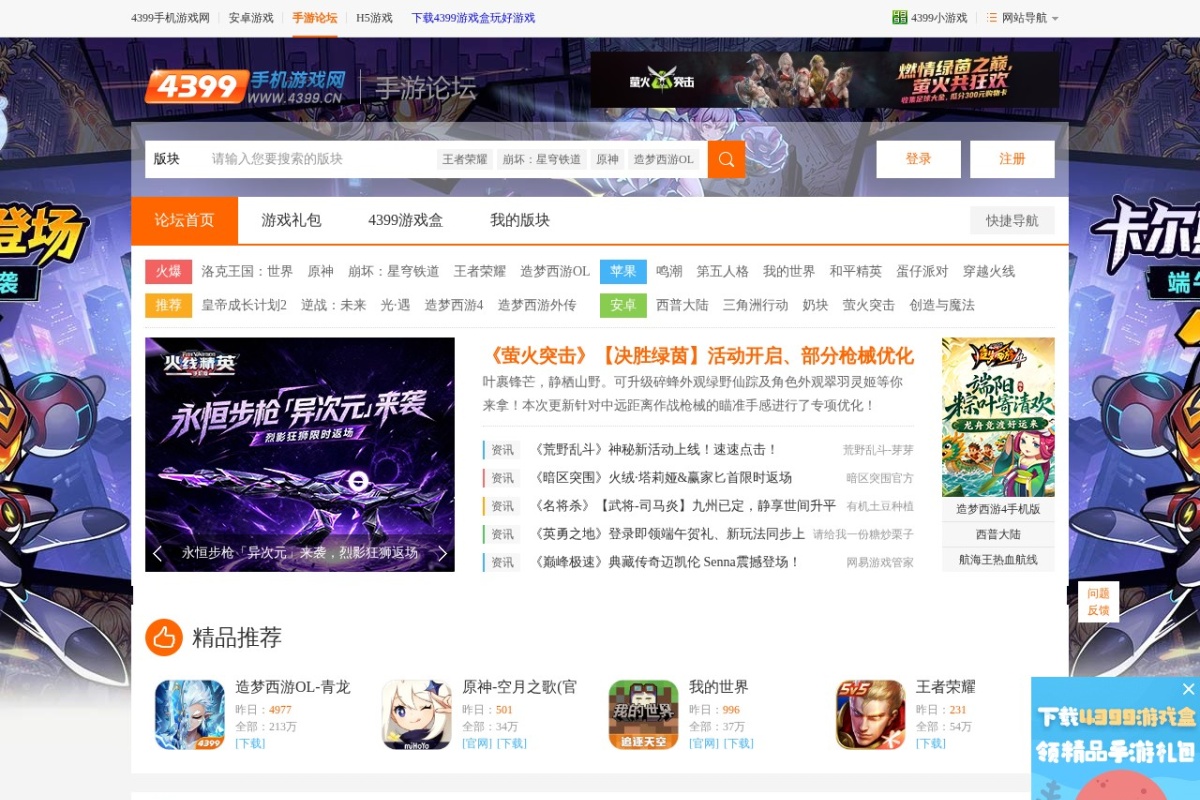This screenshot has height=800, width=1200.
Task: Go to next carousel slide arrow
Action: coord(442,553)
